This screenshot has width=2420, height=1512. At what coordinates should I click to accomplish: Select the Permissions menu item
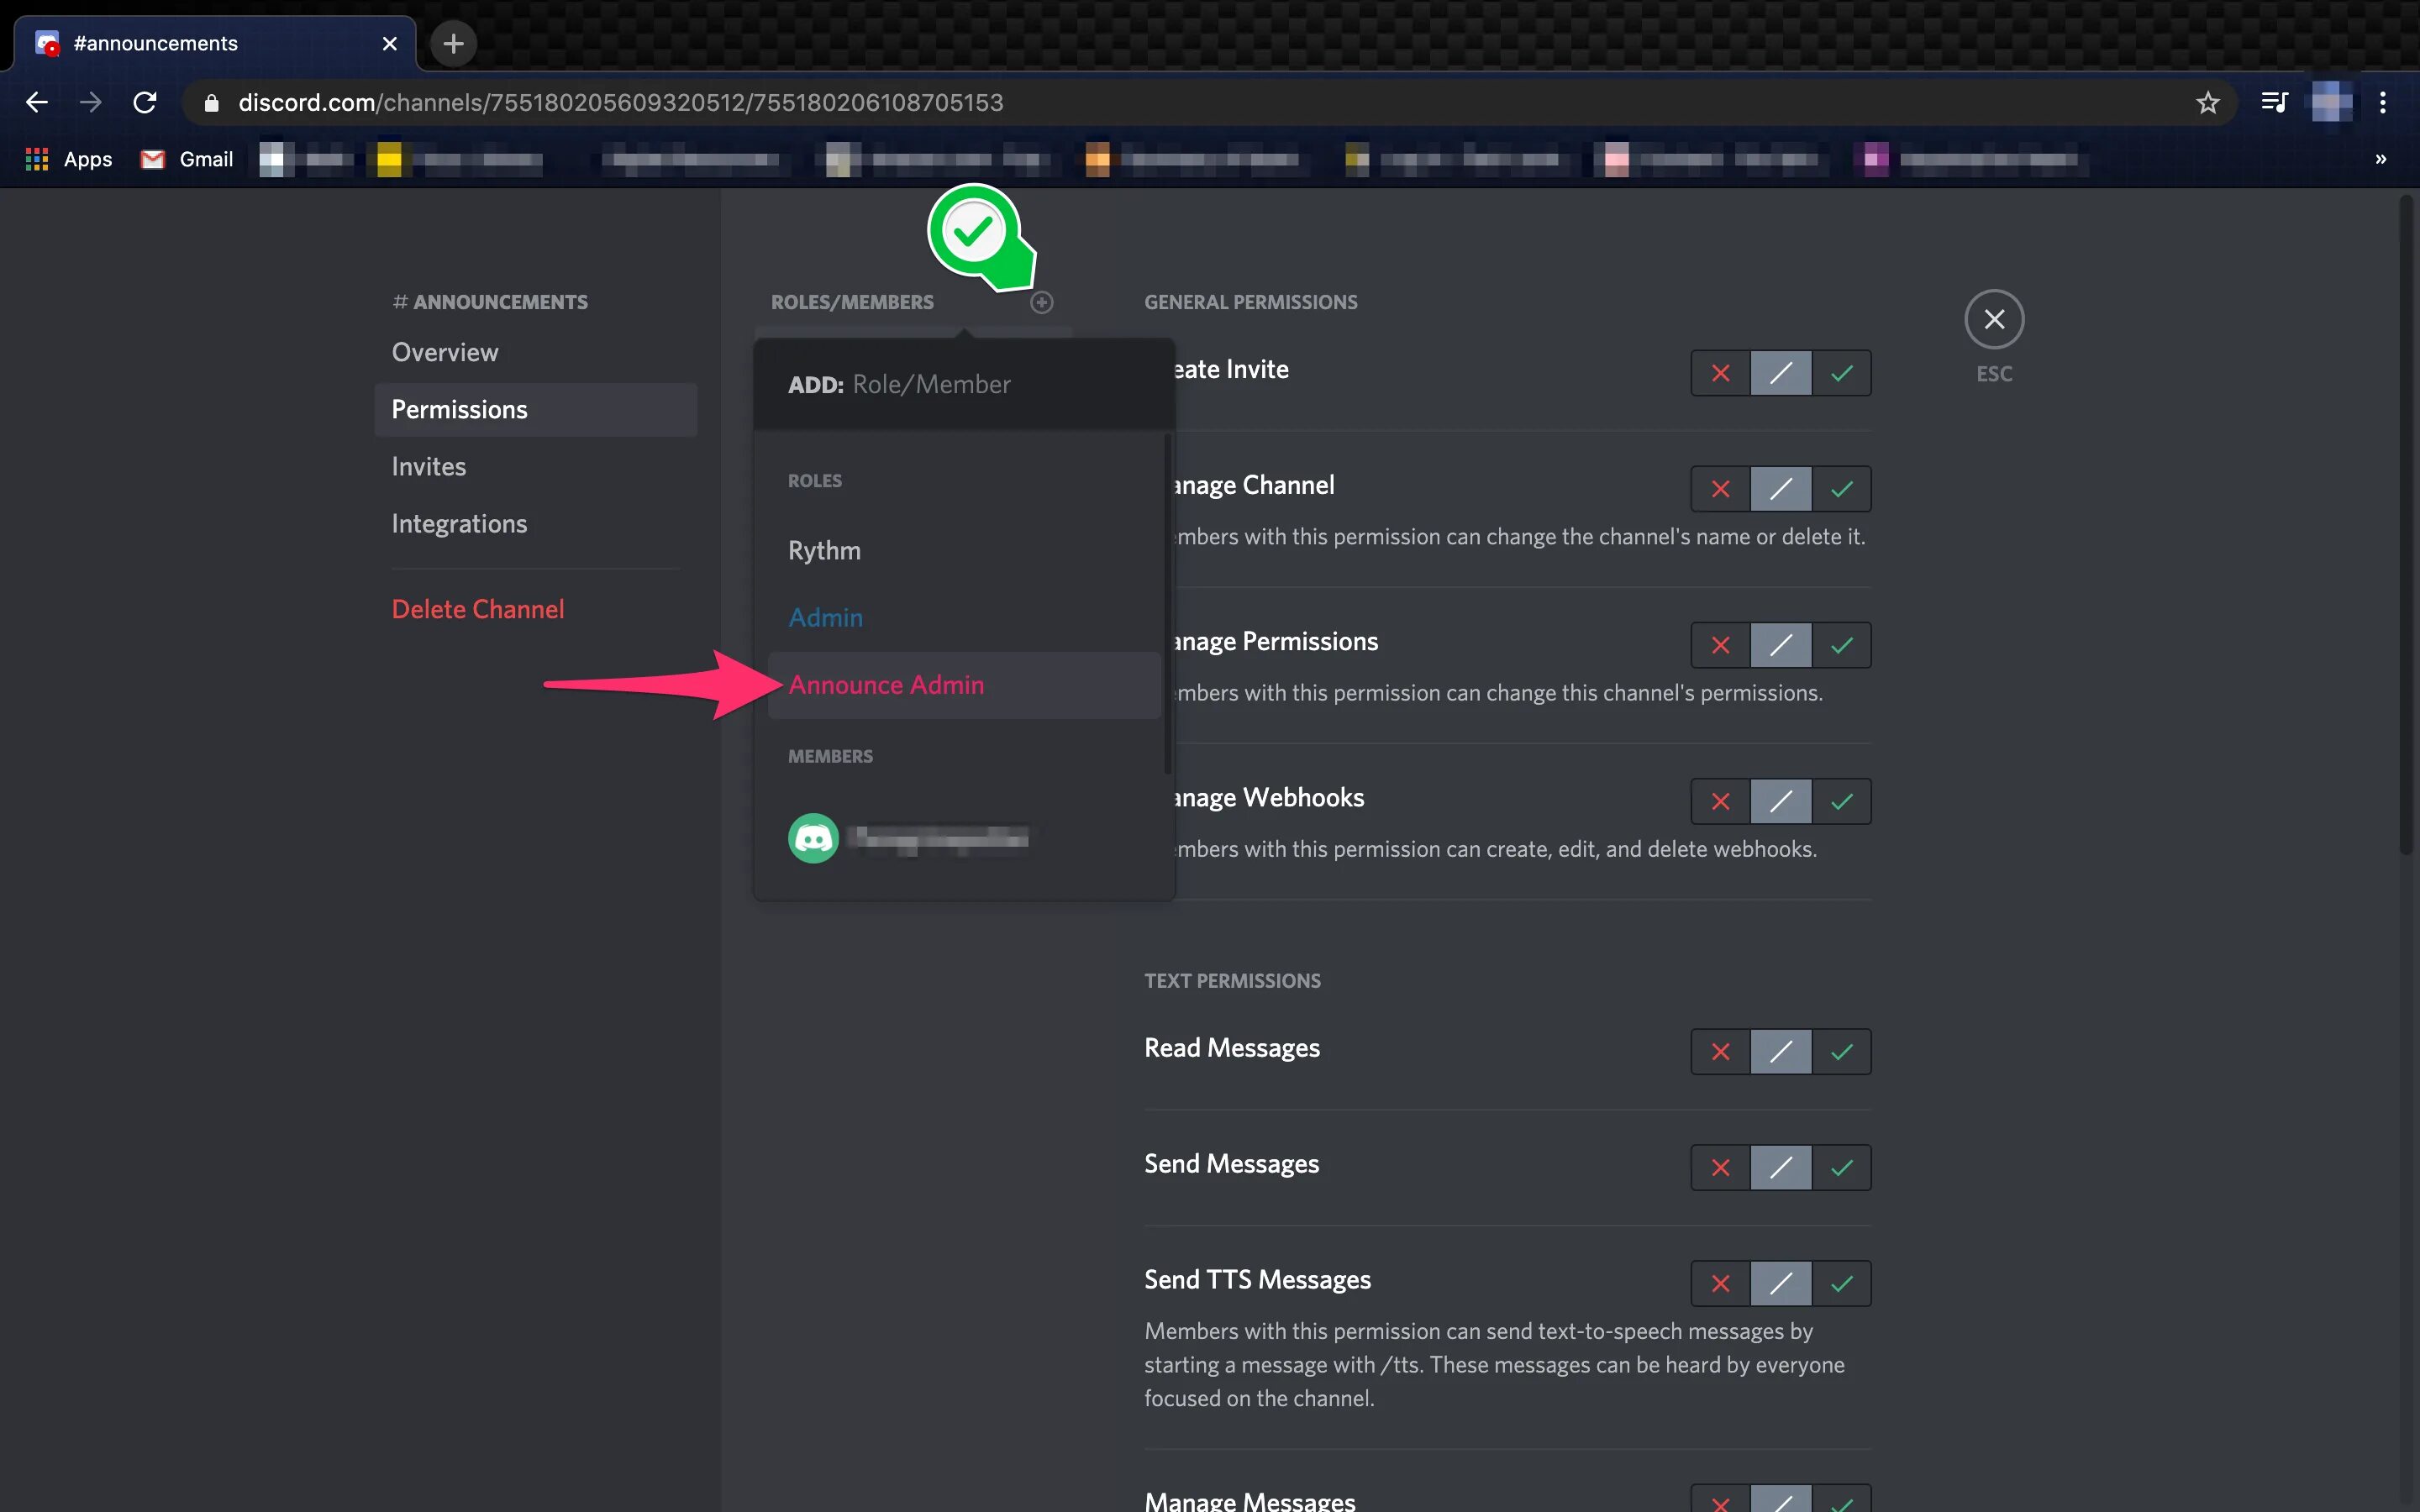pos(460,407)
